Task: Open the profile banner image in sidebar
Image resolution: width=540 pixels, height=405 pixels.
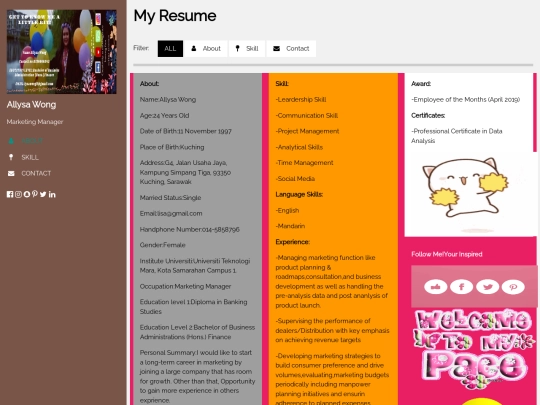Action: point(62,52)
